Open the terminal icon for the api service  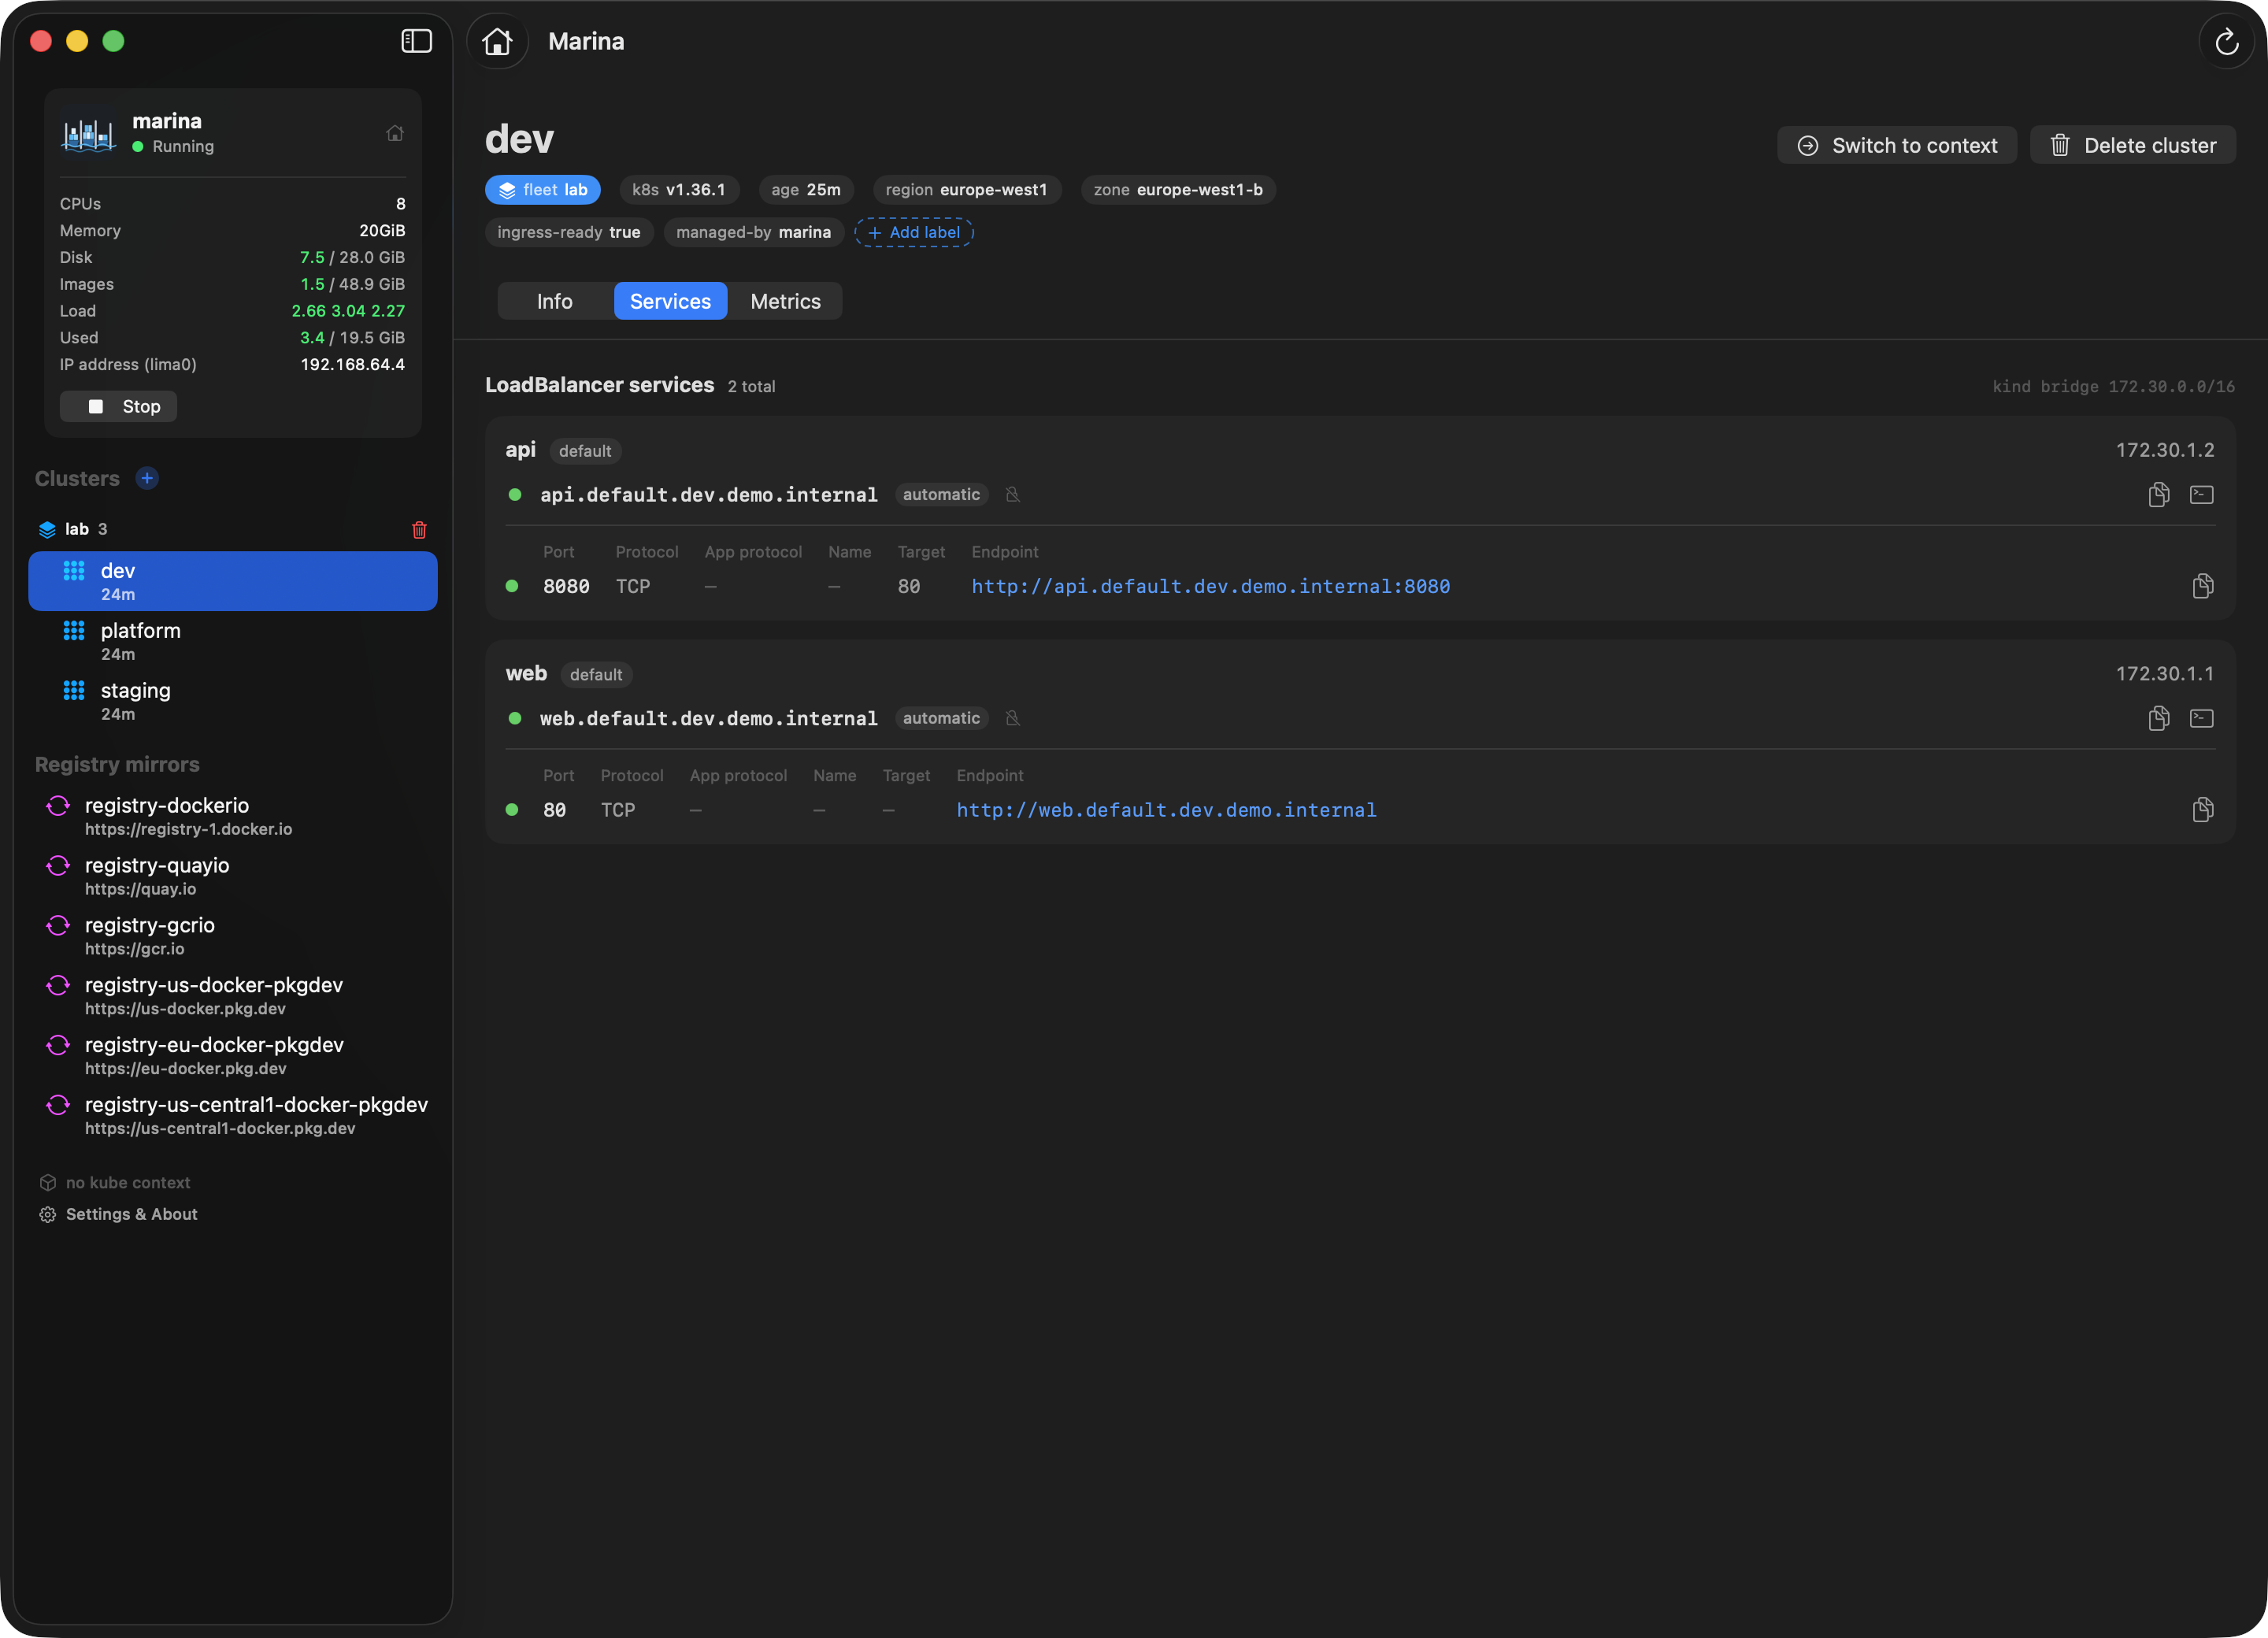pyautogui.click(x=2201, y=495)
